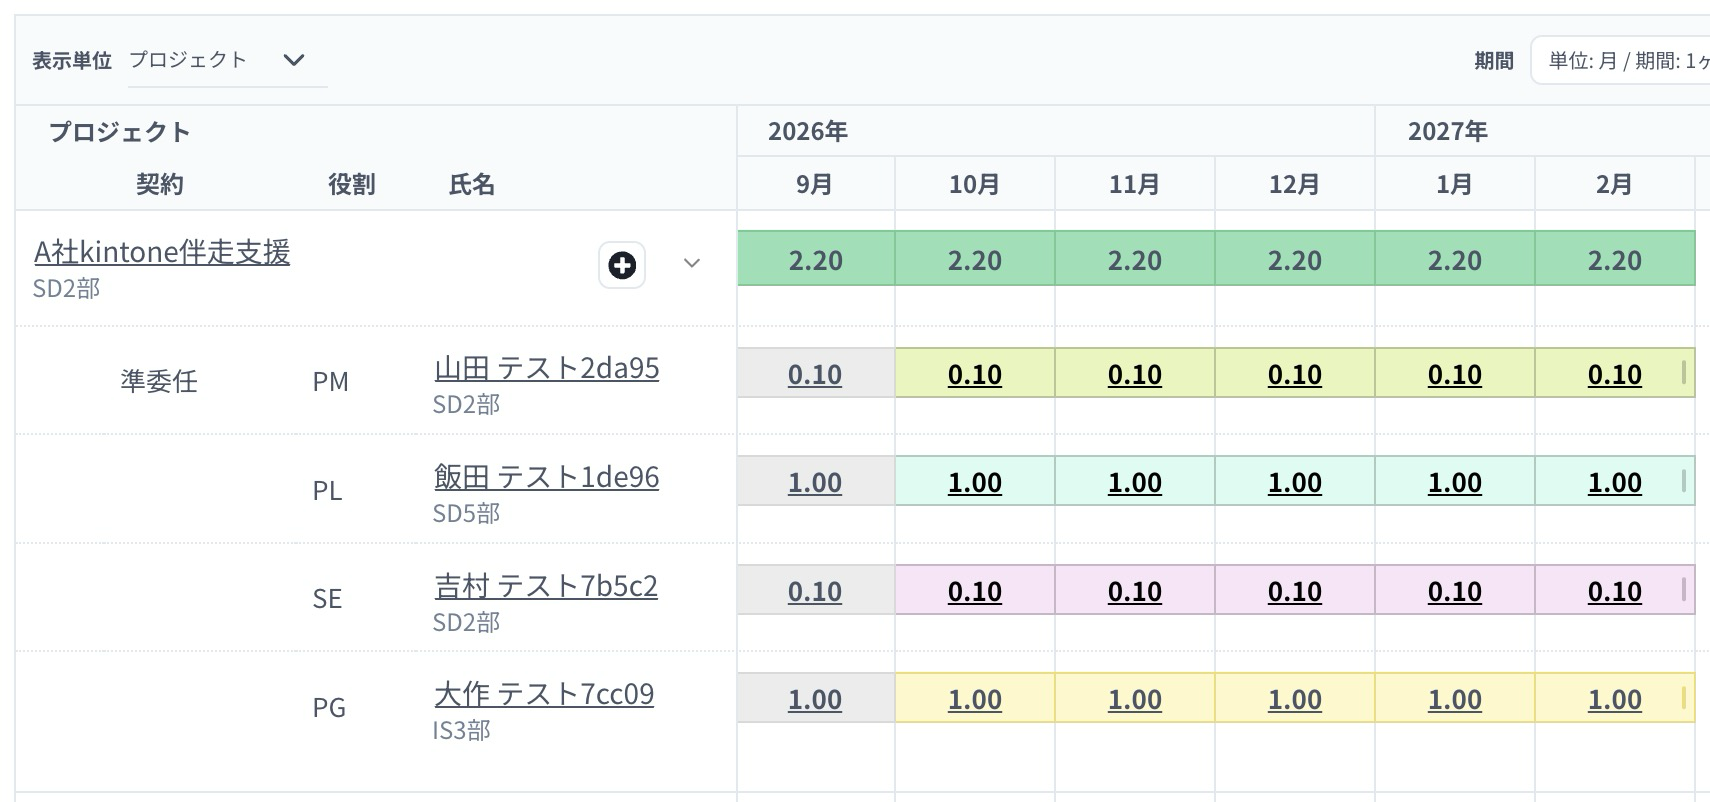The image size is (1710, 802).
Task: Open the A社kintone伴走支援 project link
Action: click(162, 251)
